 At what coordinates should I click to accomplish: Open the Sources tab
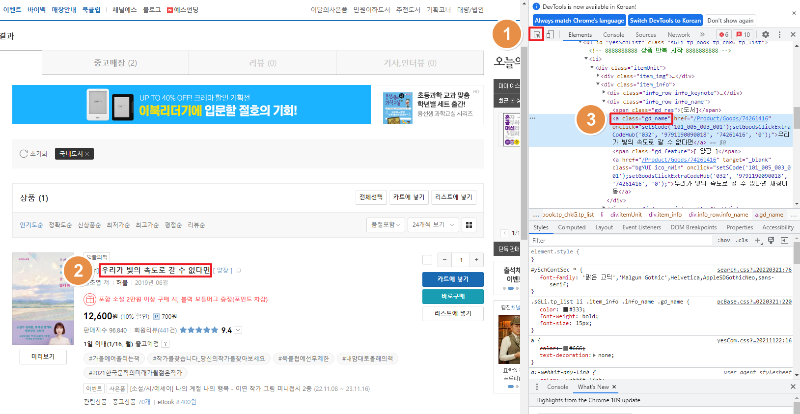[x=645, y=34]
